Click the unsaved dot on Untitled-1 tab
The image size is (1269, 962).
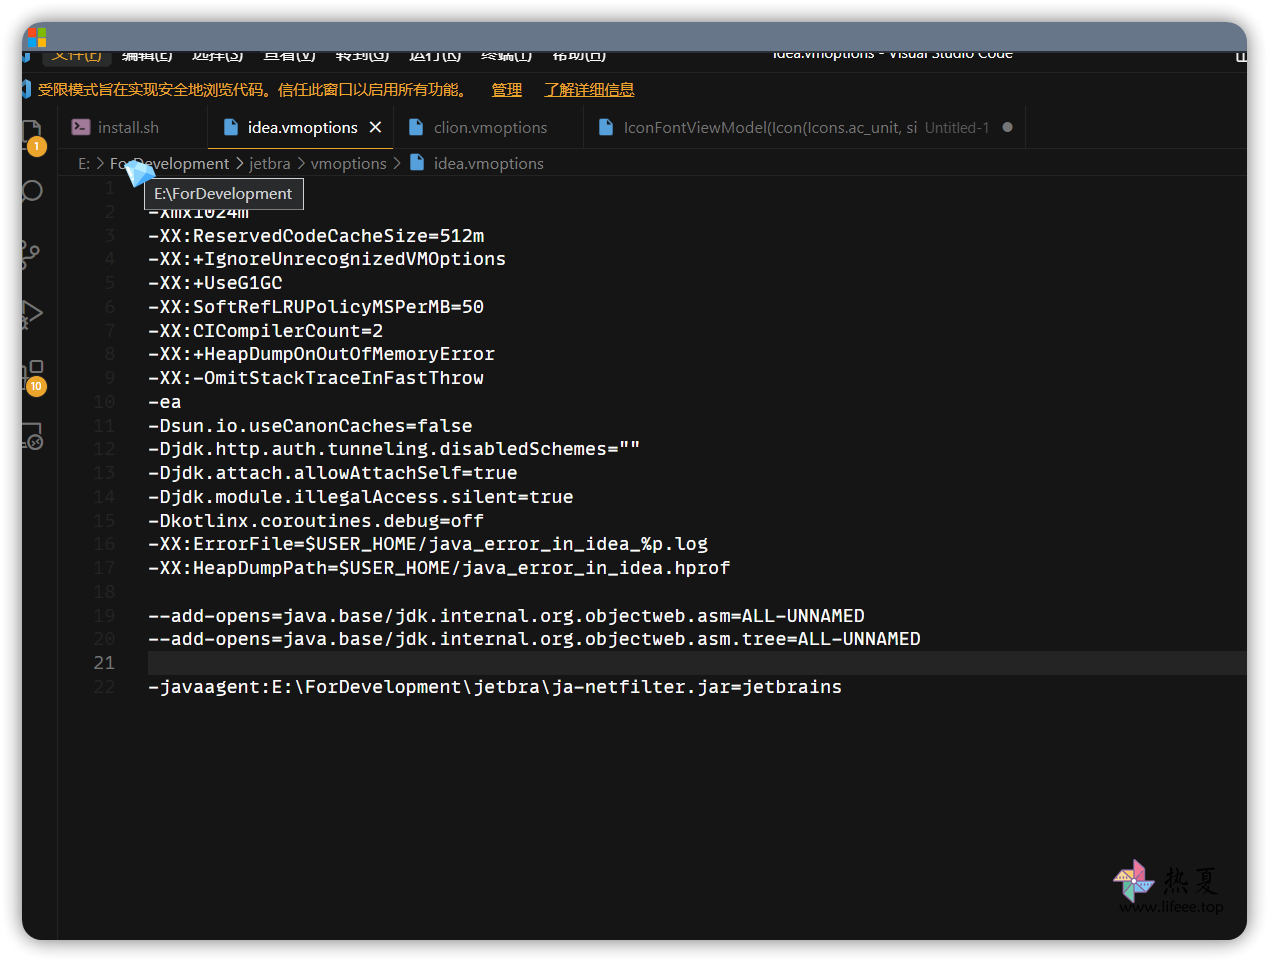coord(1007,128)
